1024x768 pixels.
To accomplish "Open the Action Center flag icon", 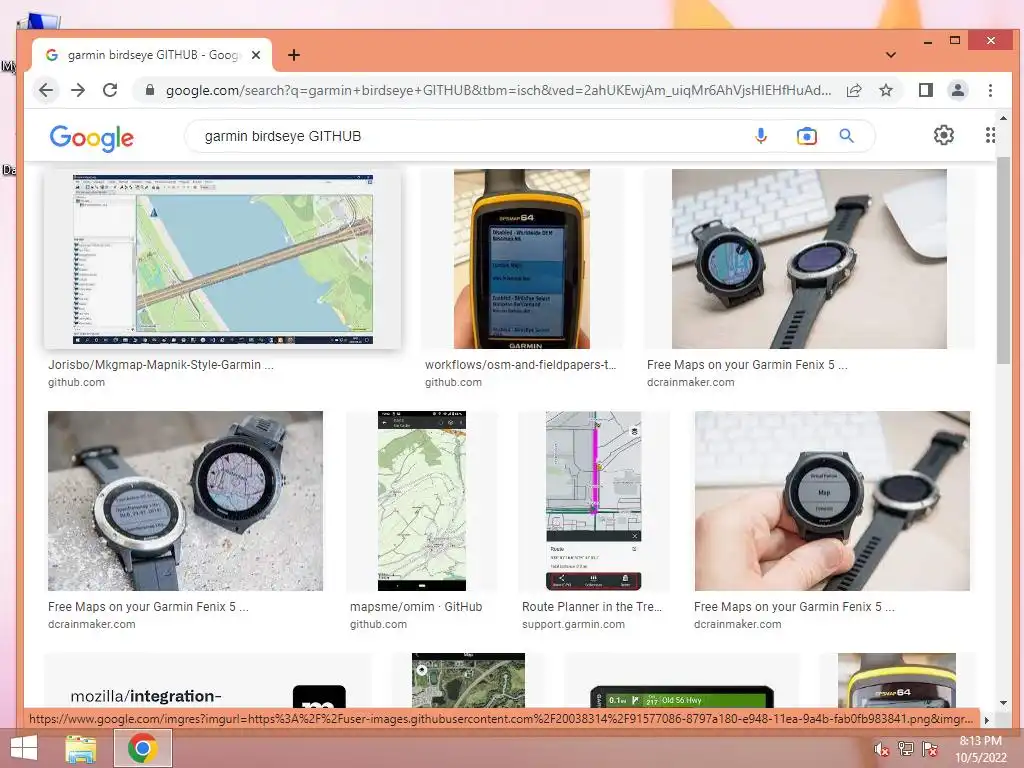I will (x=929, y=749).
